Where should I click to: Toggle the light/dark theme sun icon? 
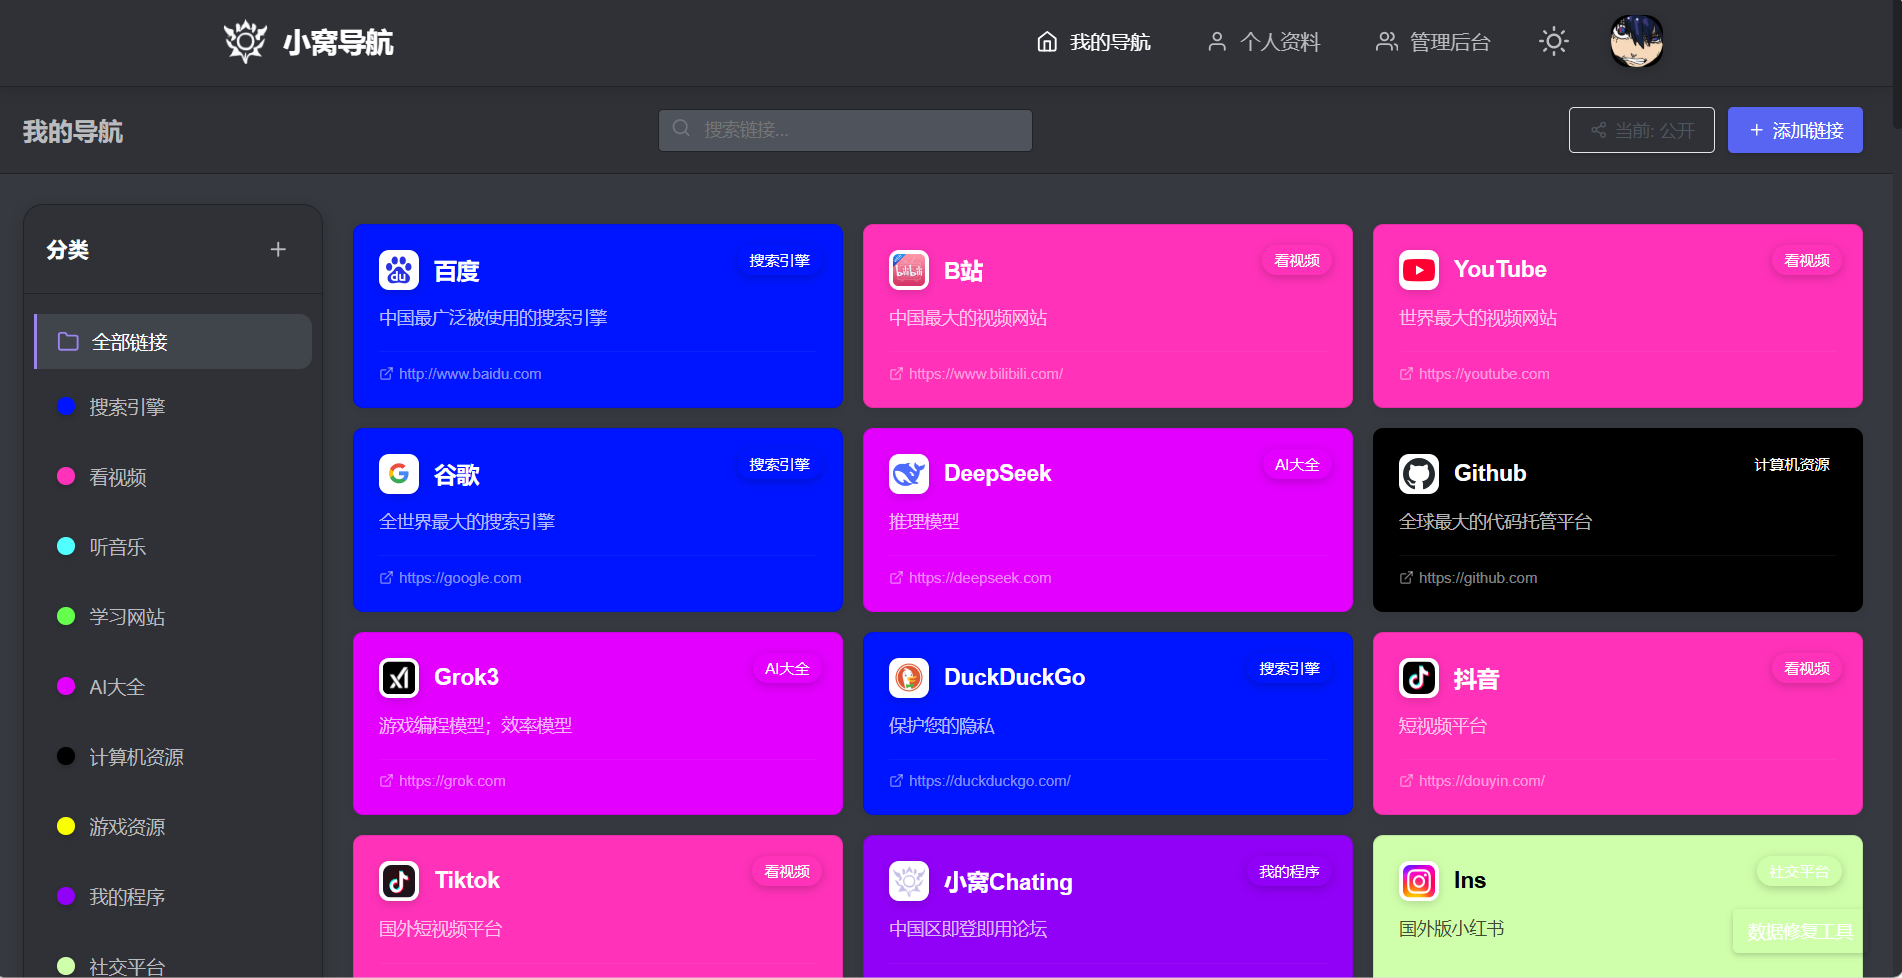pos(1553,42)
